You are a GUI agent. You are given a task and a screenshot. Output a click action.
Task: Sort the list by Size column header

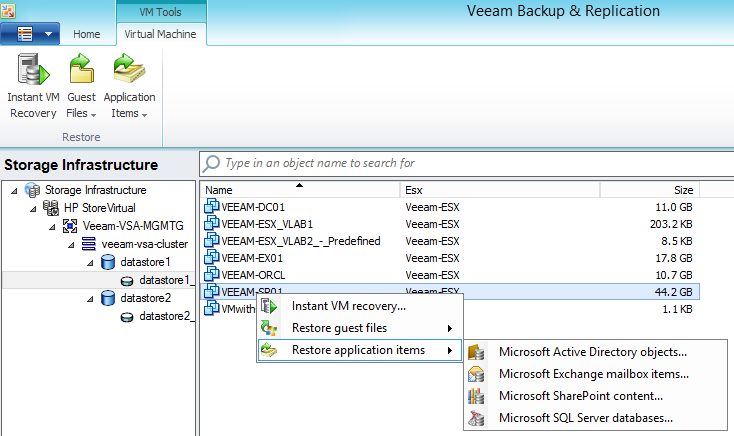(683, 189)
